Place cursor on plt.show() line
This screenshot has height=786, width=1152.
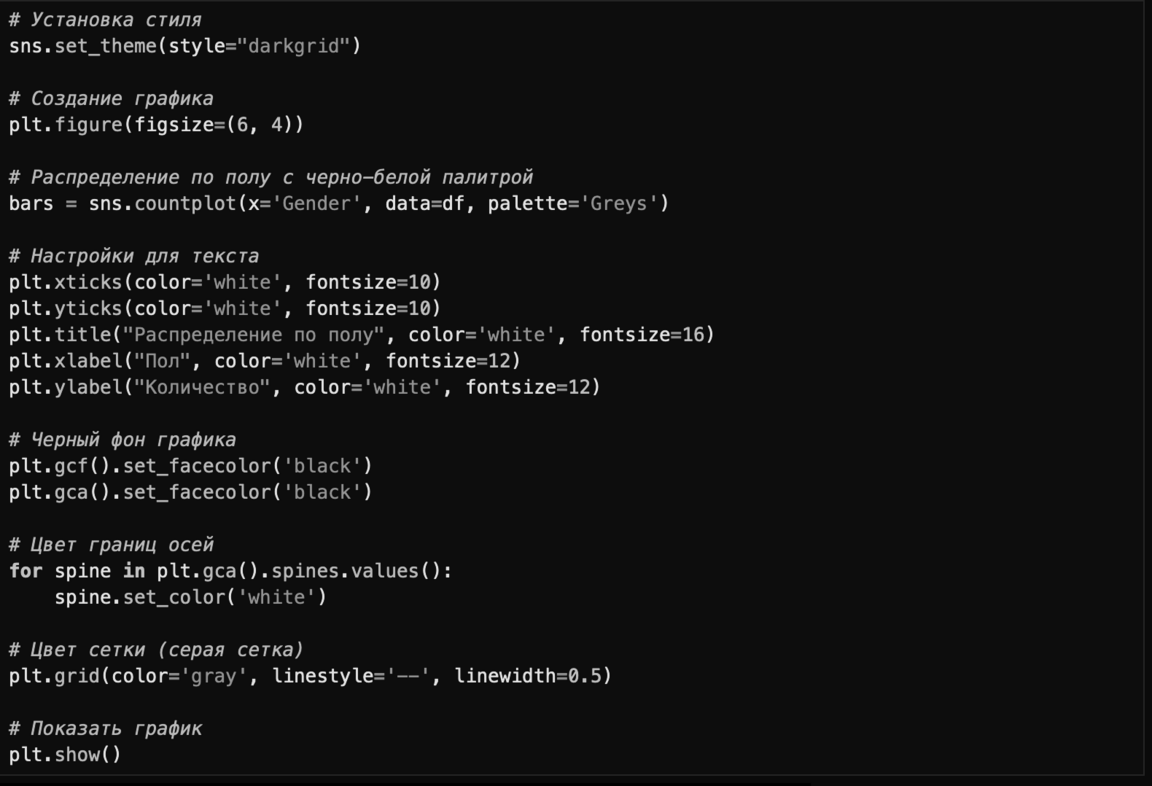coord(65,755)
